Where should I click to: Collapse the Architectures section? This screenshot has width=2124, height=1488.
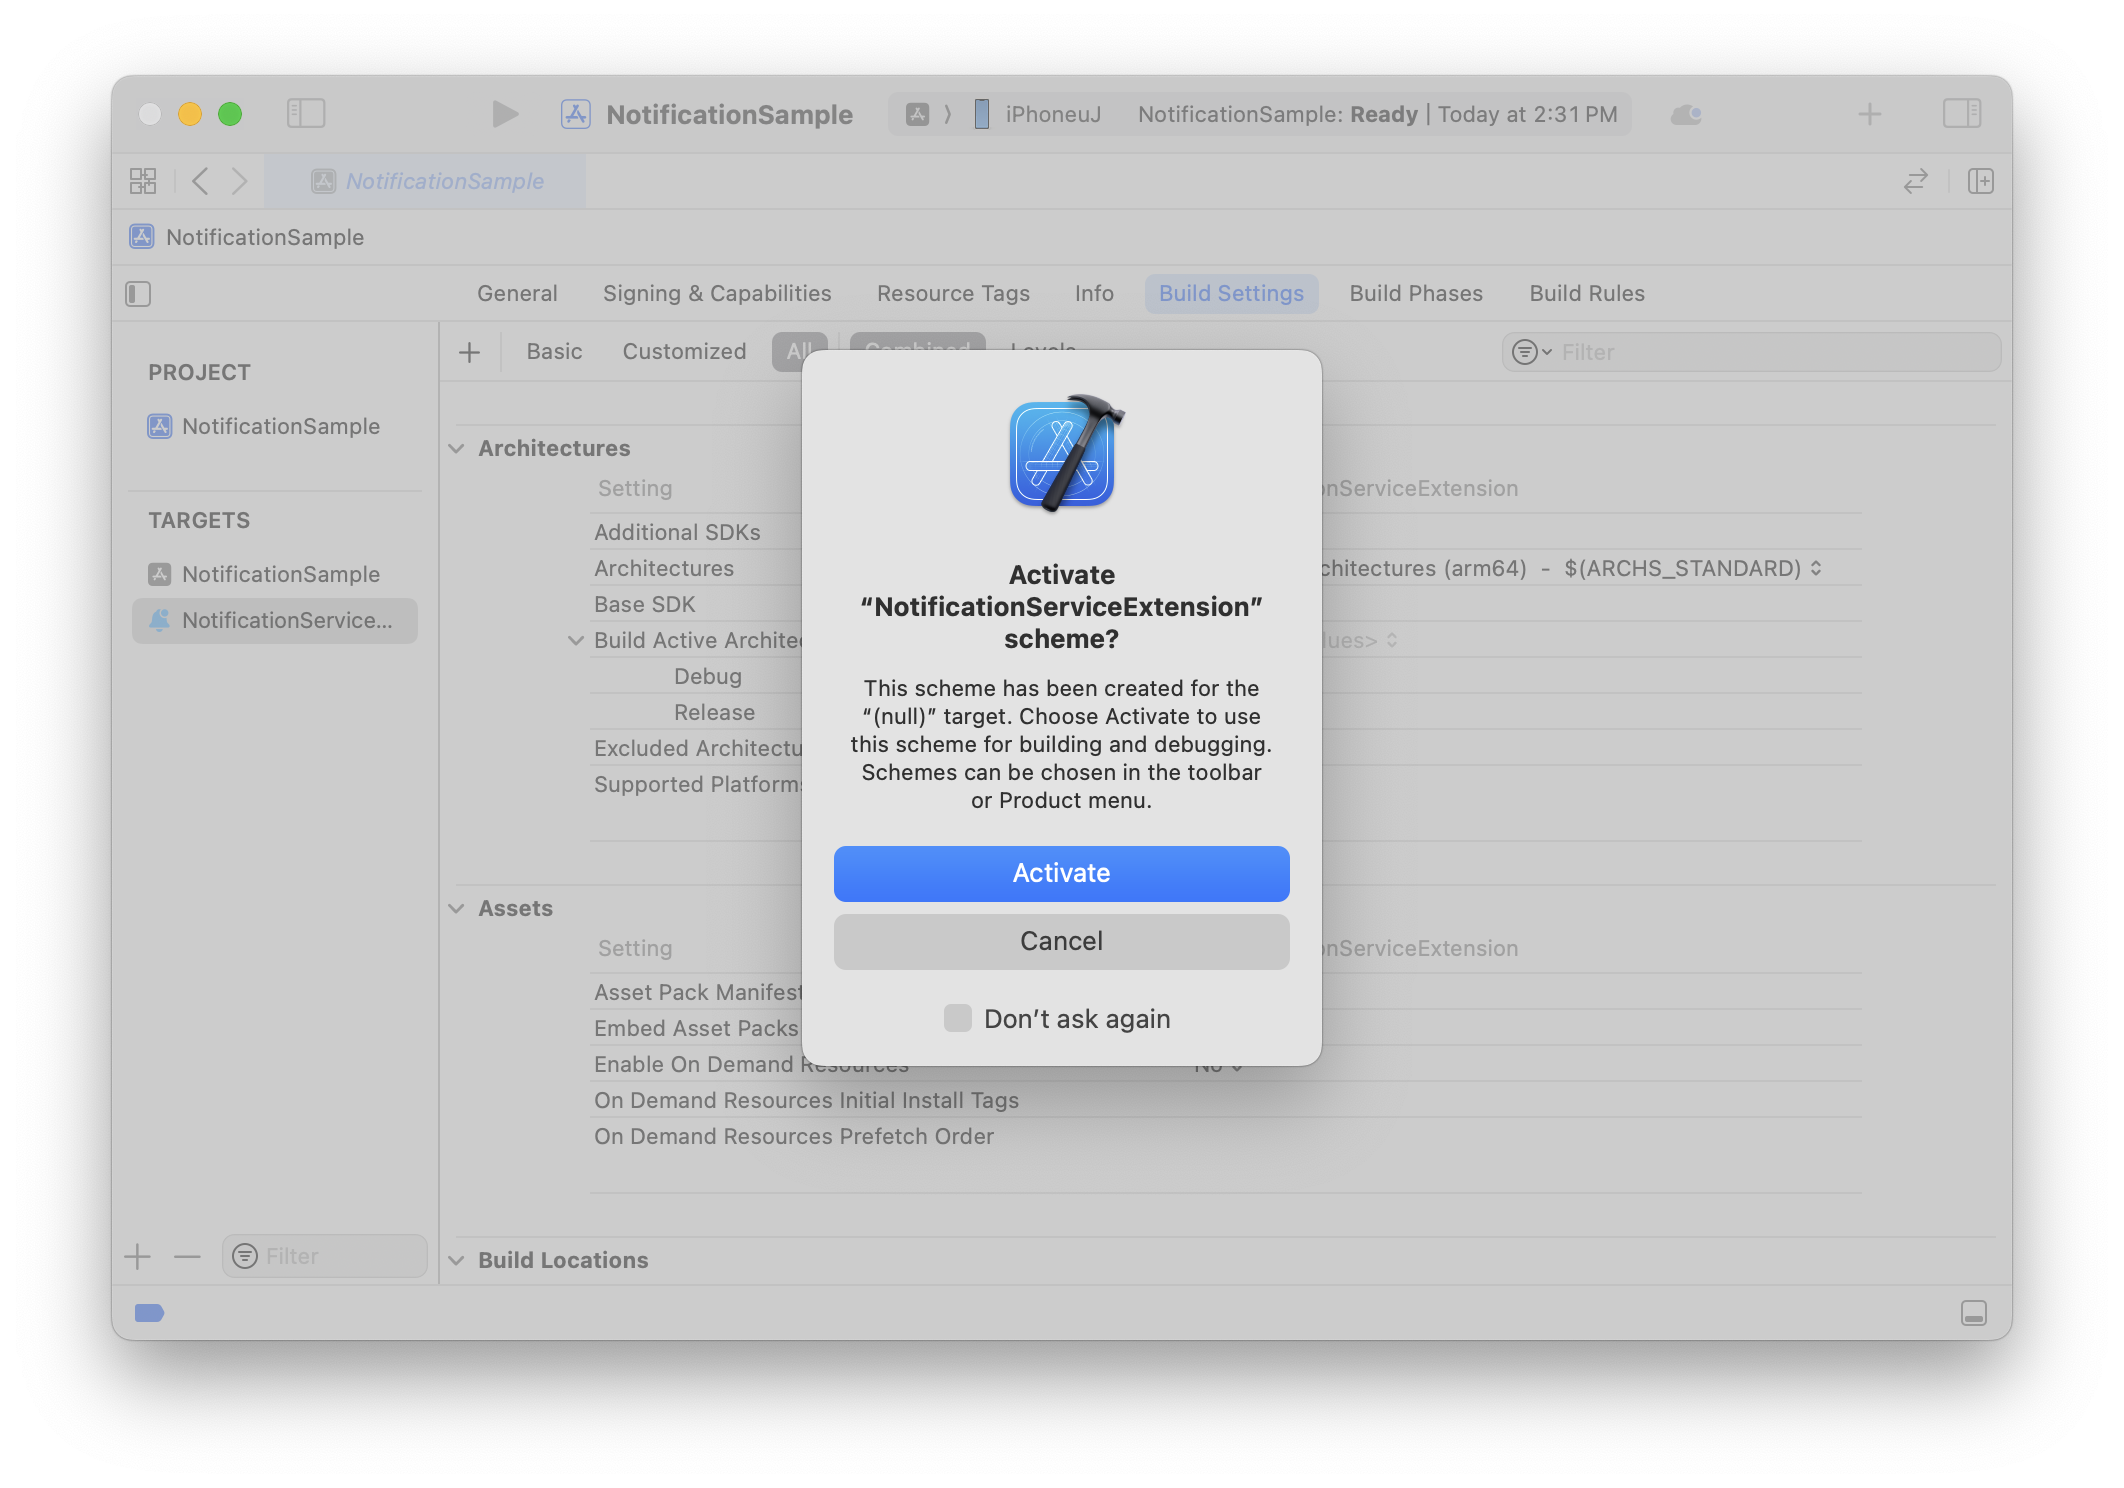(457, 448)
